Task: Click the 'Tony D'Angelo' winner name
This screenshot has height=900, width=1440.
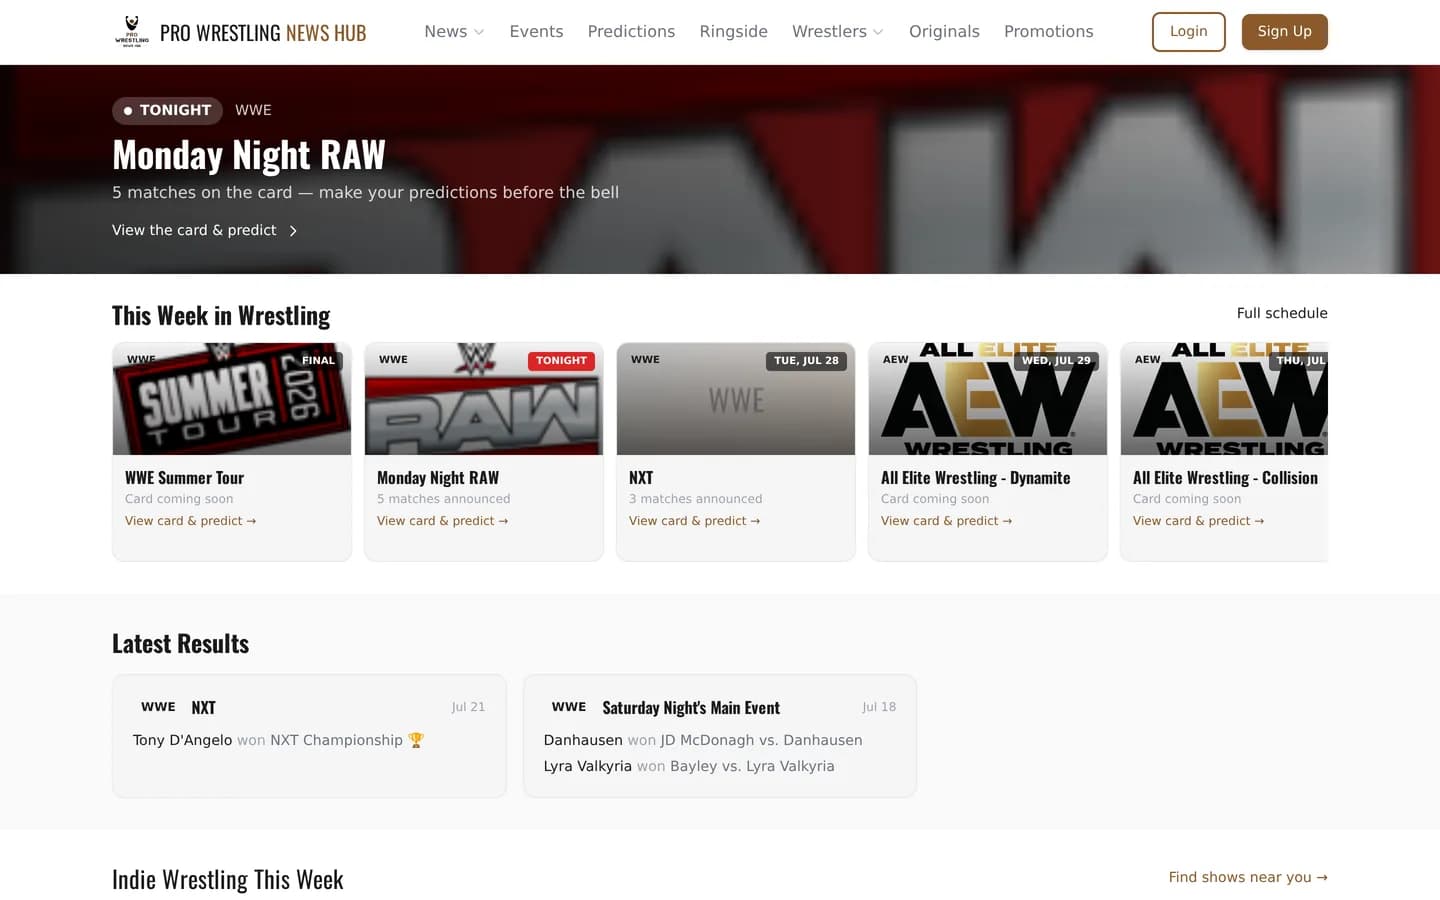Action: pyautogui.click(x=182, y=740)
